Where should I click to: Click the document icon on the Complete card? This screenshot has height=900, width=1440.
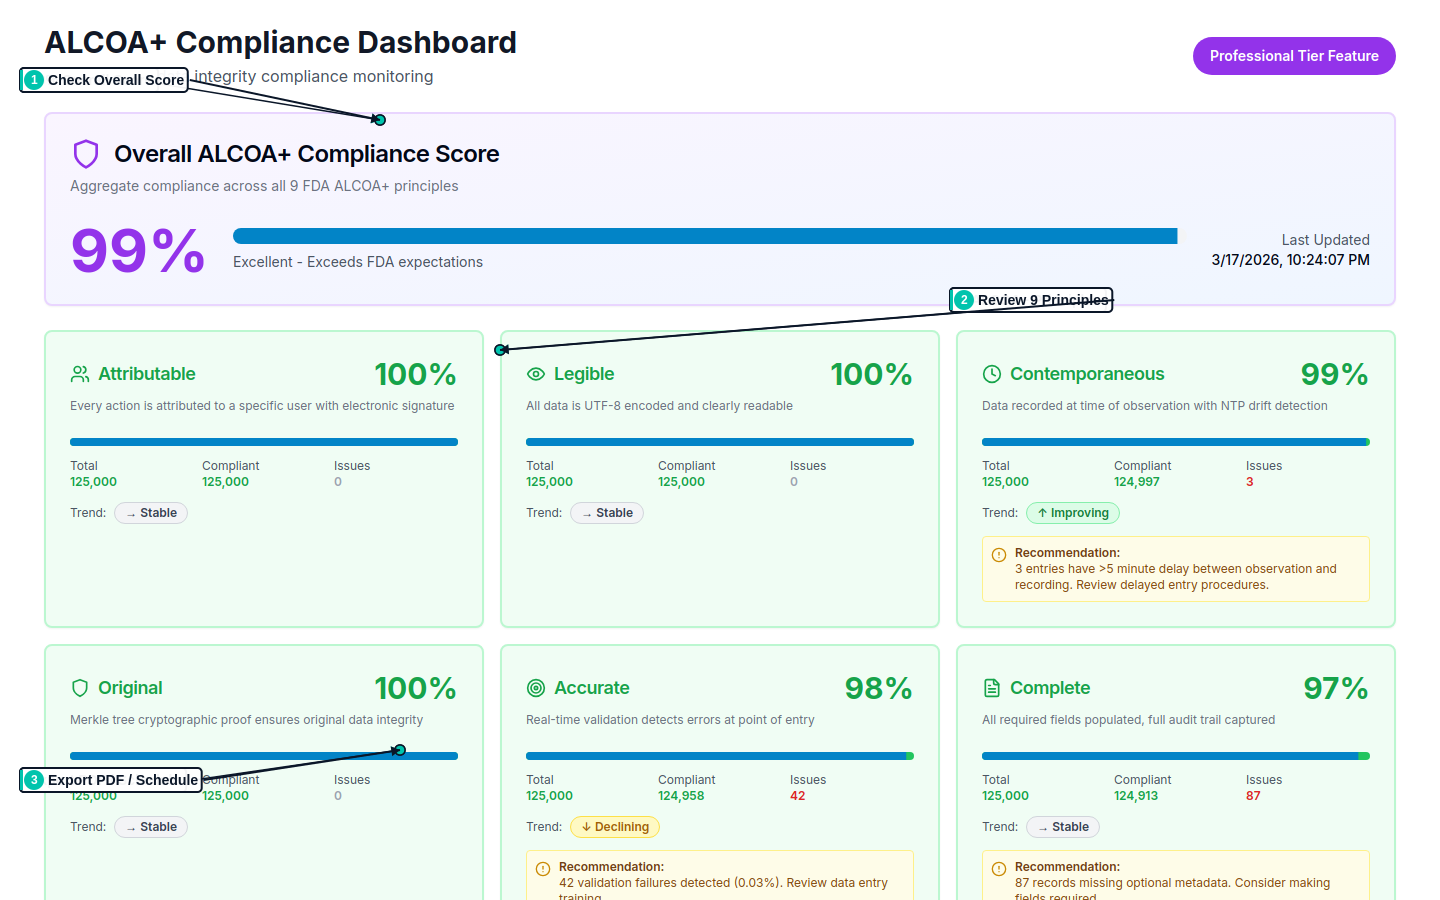(991, 687)
